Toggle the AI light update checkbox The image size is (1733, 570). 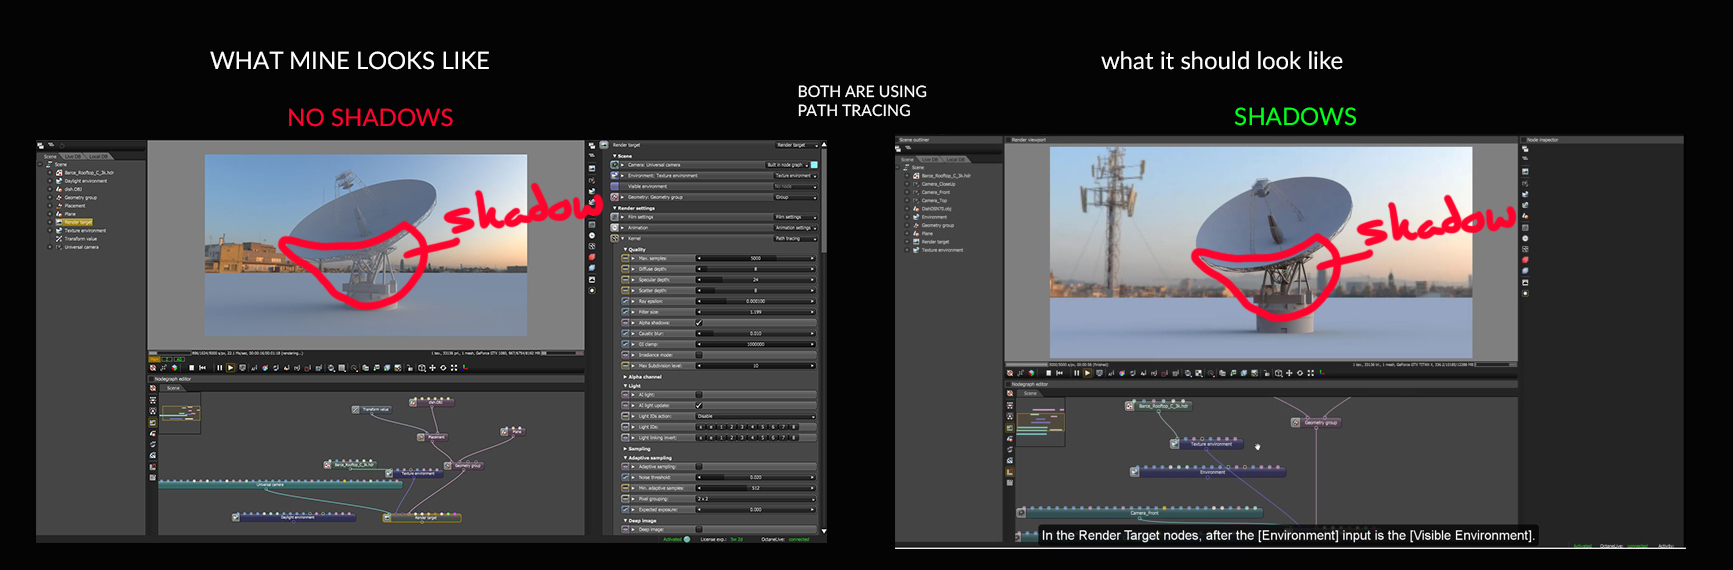[x=699, y=405]
